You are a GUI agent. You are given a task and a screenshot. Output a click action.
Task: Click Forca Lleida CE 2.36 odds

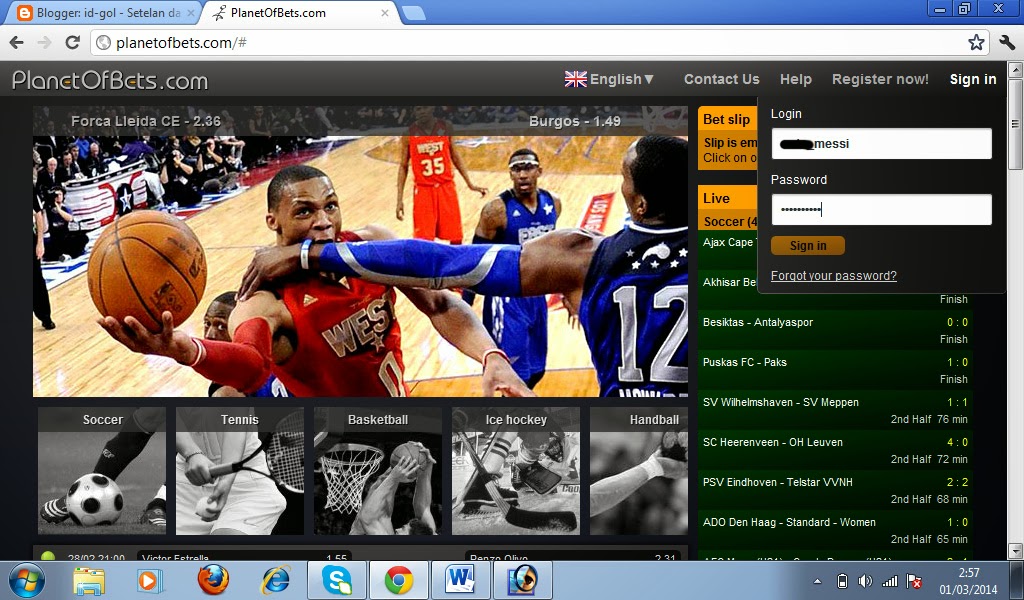point(146,121)
